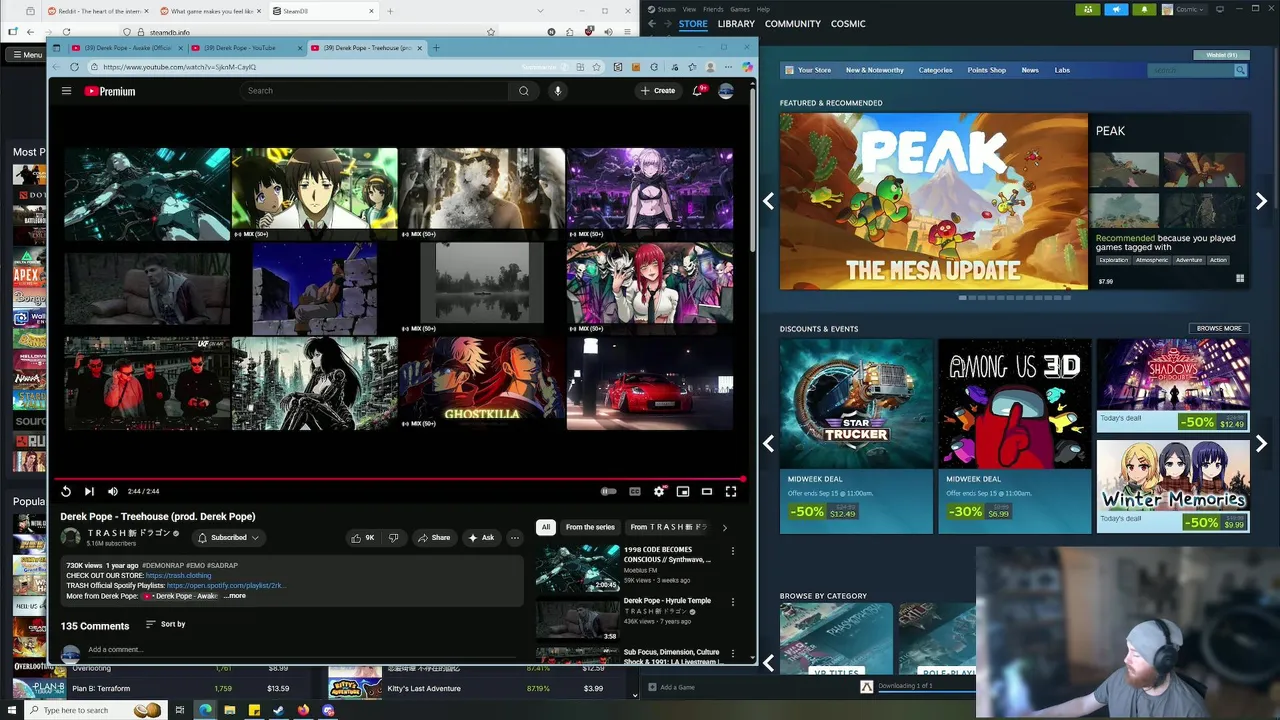Go back in Steam navigation
The height and width of the screenshot is (720, 1280).
(x=652, y=24)
